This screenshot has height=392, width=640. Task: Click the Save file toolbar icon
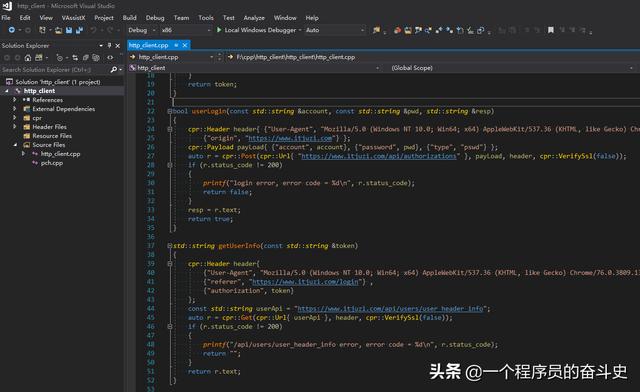pos(69,30)
